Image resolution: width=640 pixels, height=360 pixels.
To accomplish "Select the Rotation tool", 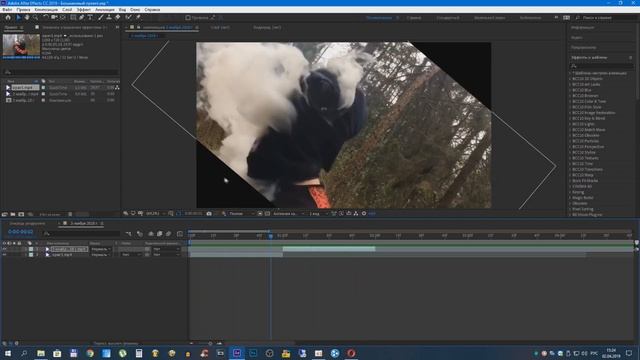I will (46, 18).
